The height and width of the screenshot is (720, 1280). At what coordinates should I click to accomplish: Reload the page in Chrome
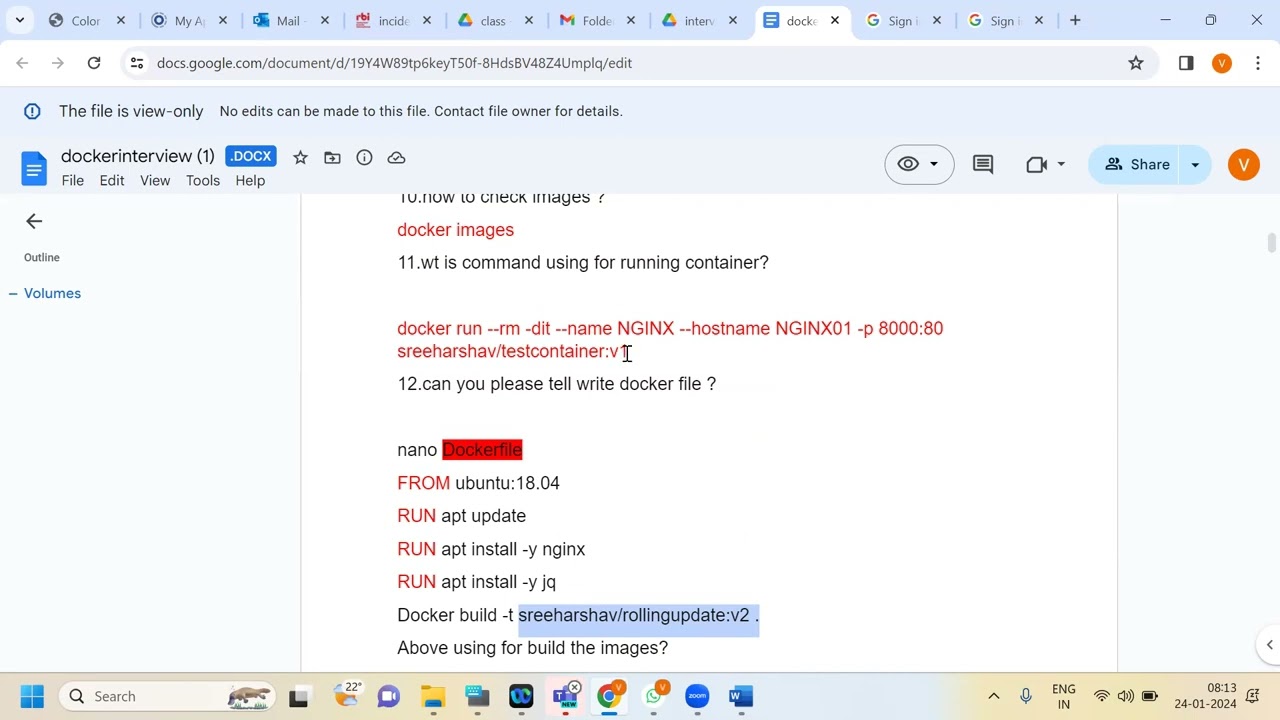(x=94, y=63)
